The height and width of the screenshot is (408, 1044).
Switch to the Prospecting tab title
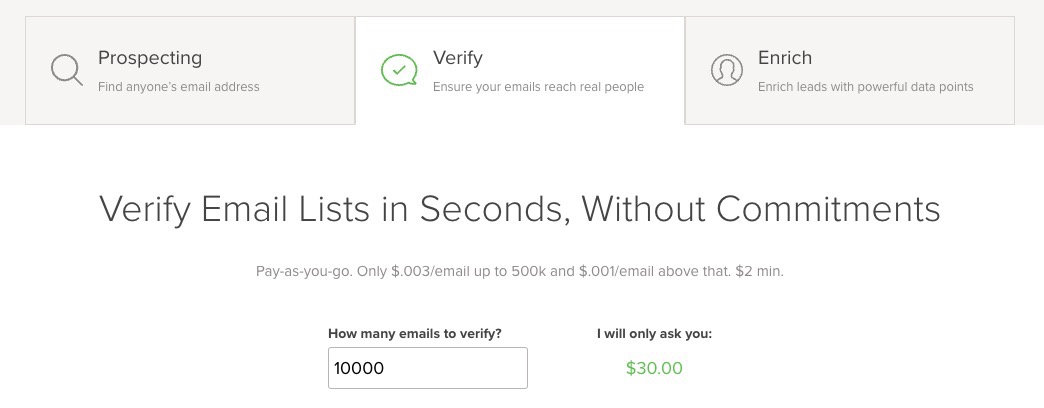(x=150, y=58)
